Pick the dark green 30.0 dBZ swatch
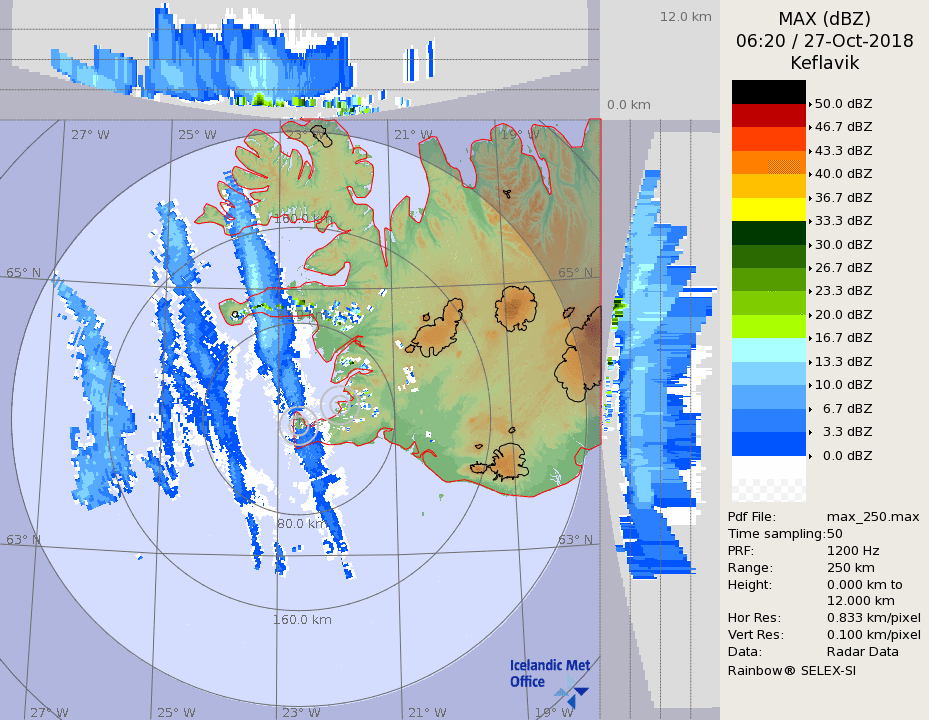 (768, 232)
